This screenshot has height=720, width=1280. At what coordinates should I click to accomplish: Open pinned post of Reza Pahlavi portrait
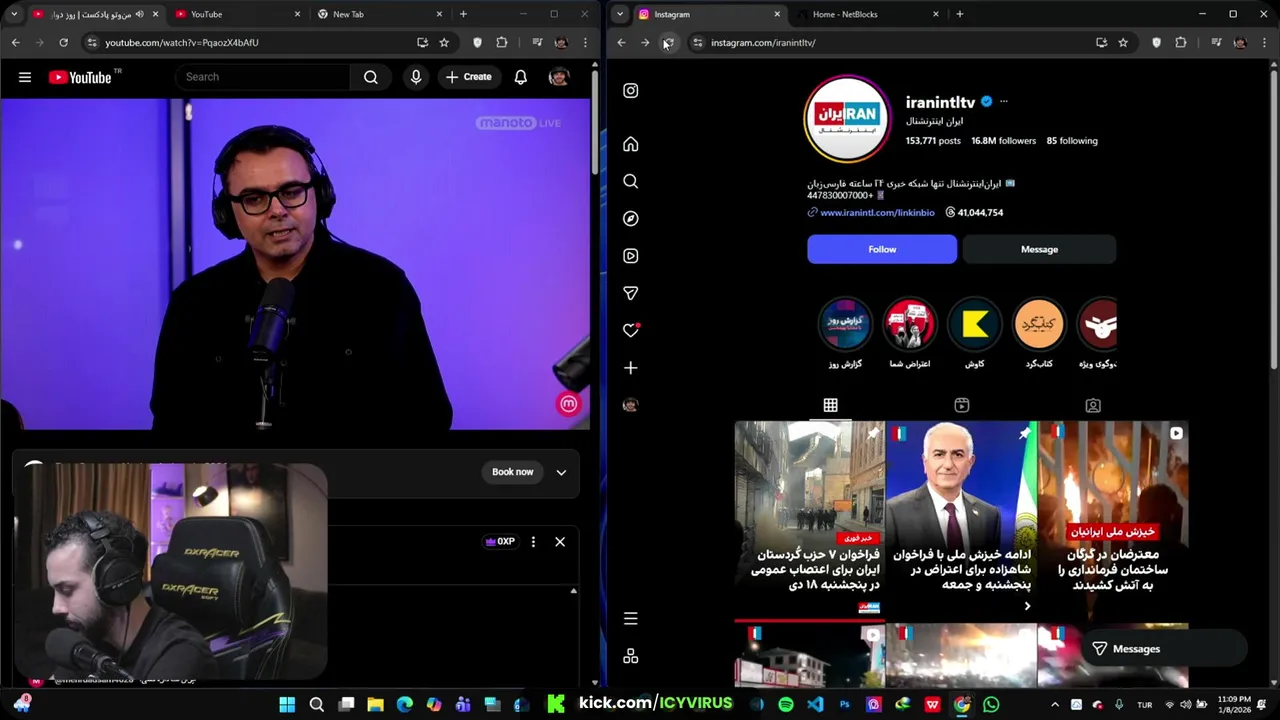pos(961,520)
